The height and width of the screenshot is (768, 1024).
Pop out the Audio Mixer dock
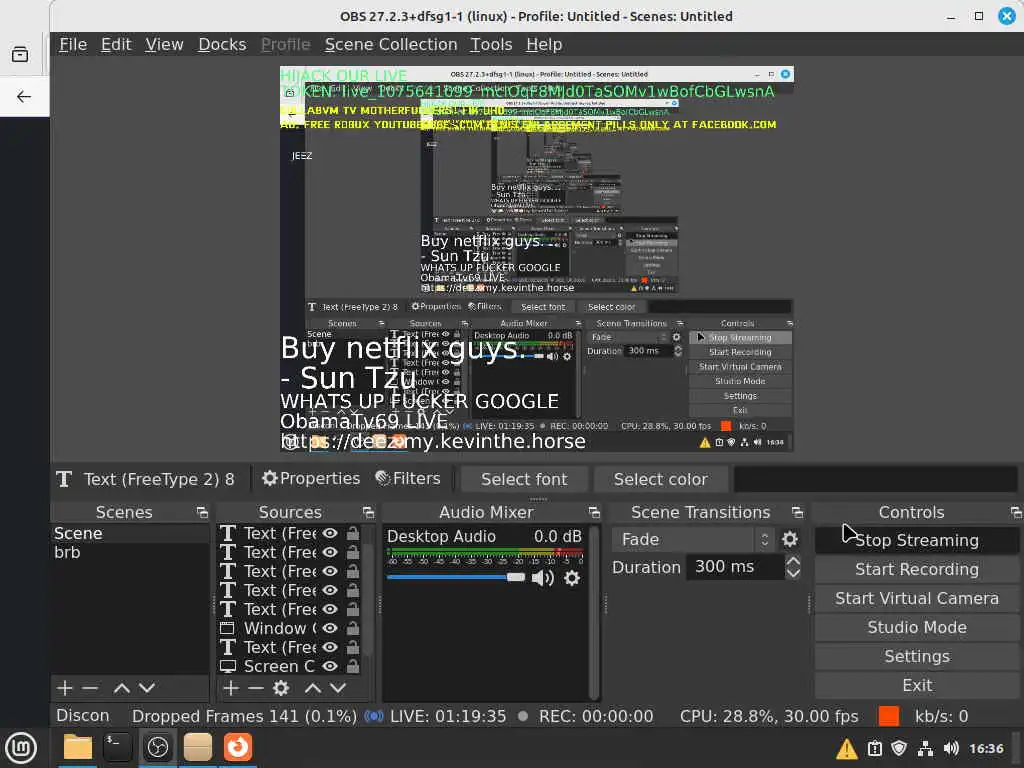point(594,513)
